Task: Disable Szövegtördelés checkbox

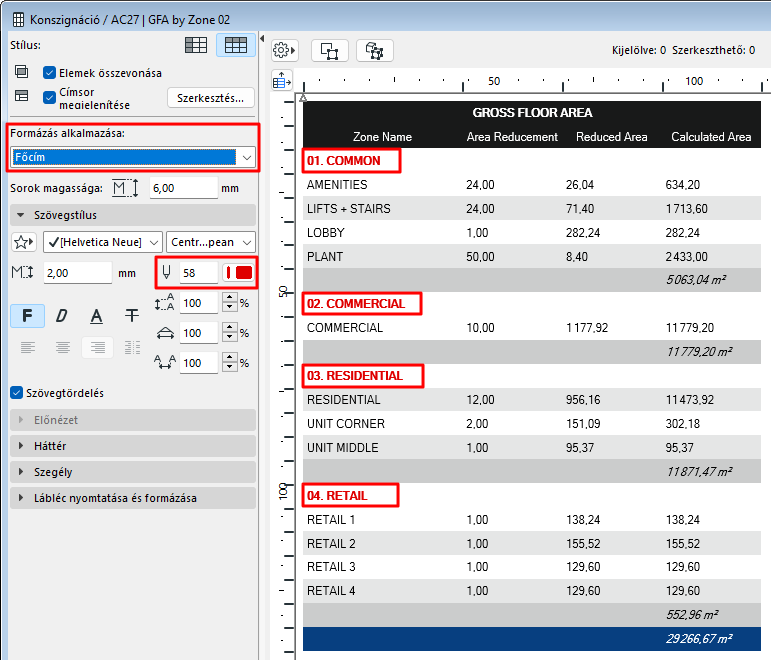Action: coord(16,393)
